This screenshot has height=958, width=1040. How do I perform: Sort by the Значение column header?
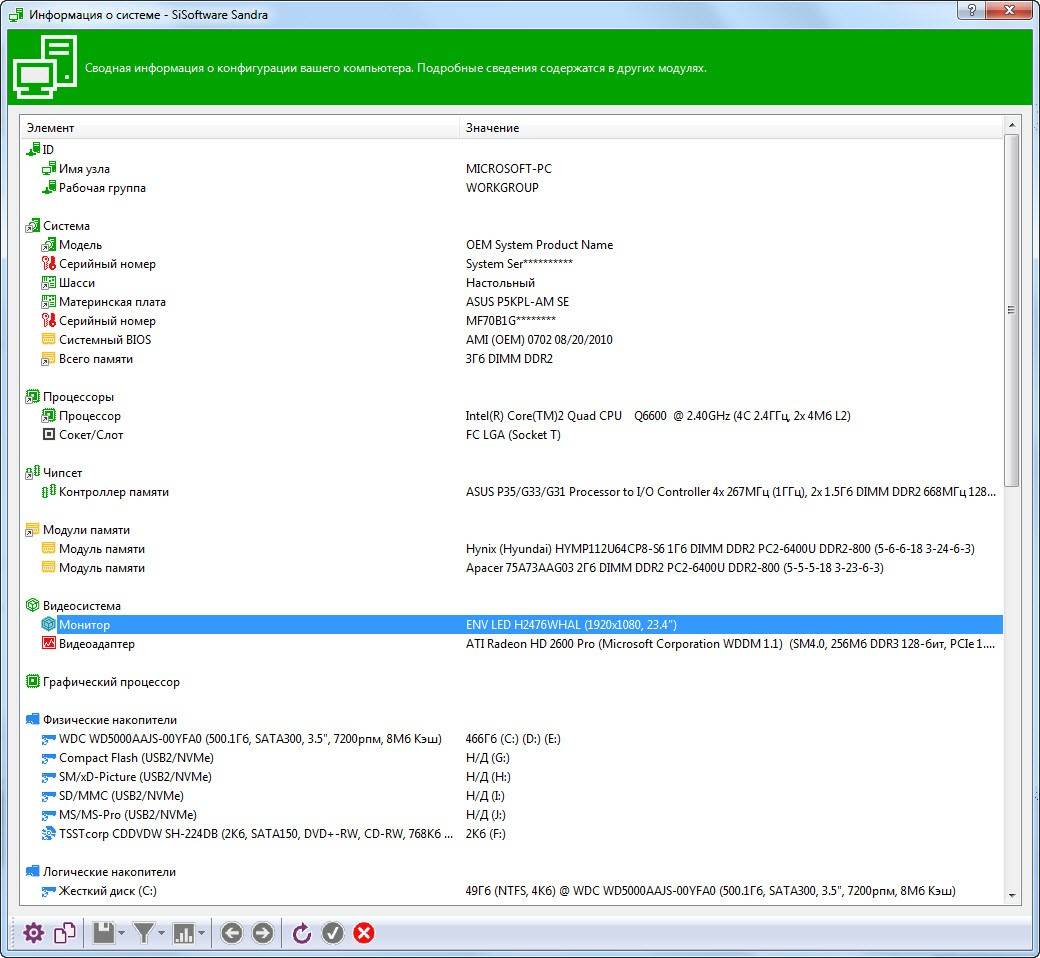pyautogui.click(x=730, y=128)
